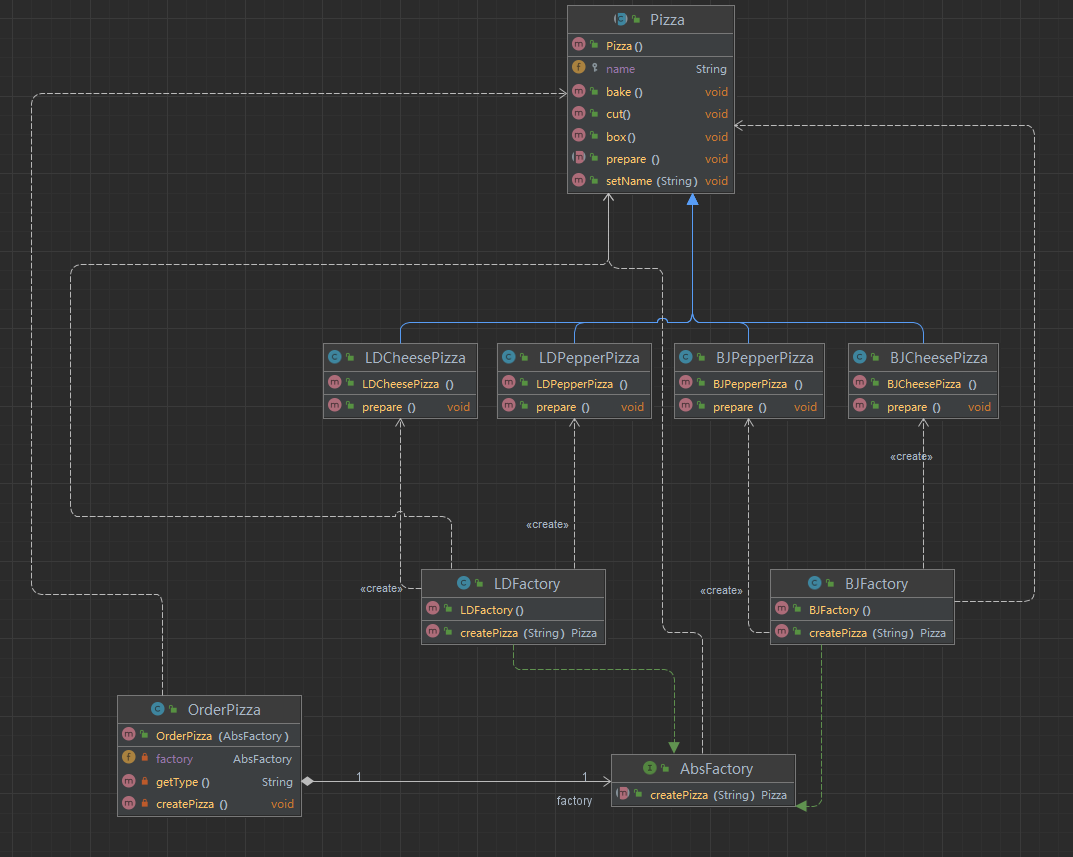Screen dimensions: 1073x857
Task: Click class icon on LDCheesePizza header
Action: [x=335, y=357]
